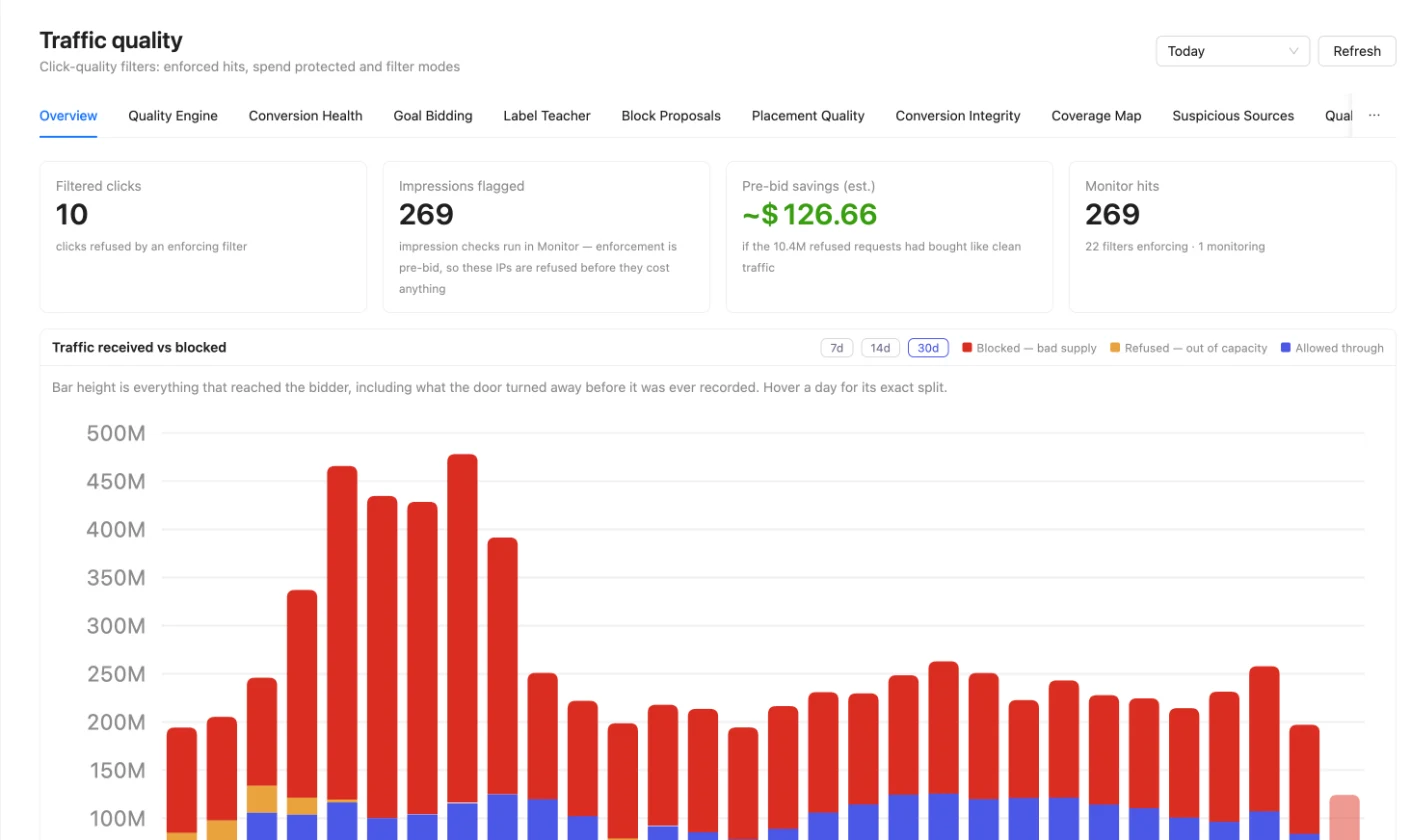The width and height of the screenshot is (1411, 840).
Task: Click the tallest red chart bar
Action: click(x=462, y=628)
